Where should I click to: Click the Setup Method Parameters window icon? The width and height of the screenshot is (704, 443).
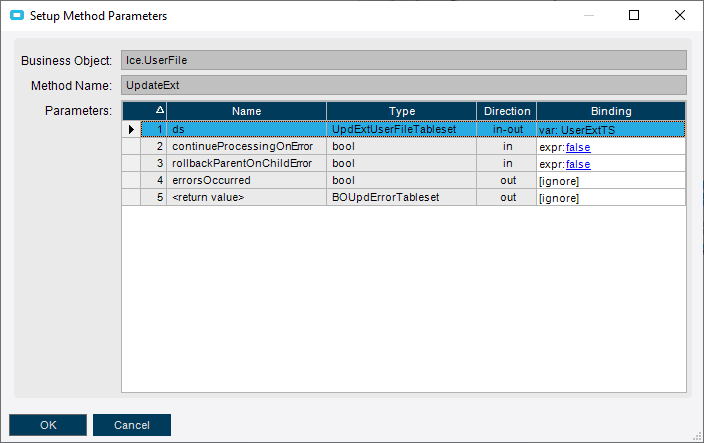tap(17, 16)
